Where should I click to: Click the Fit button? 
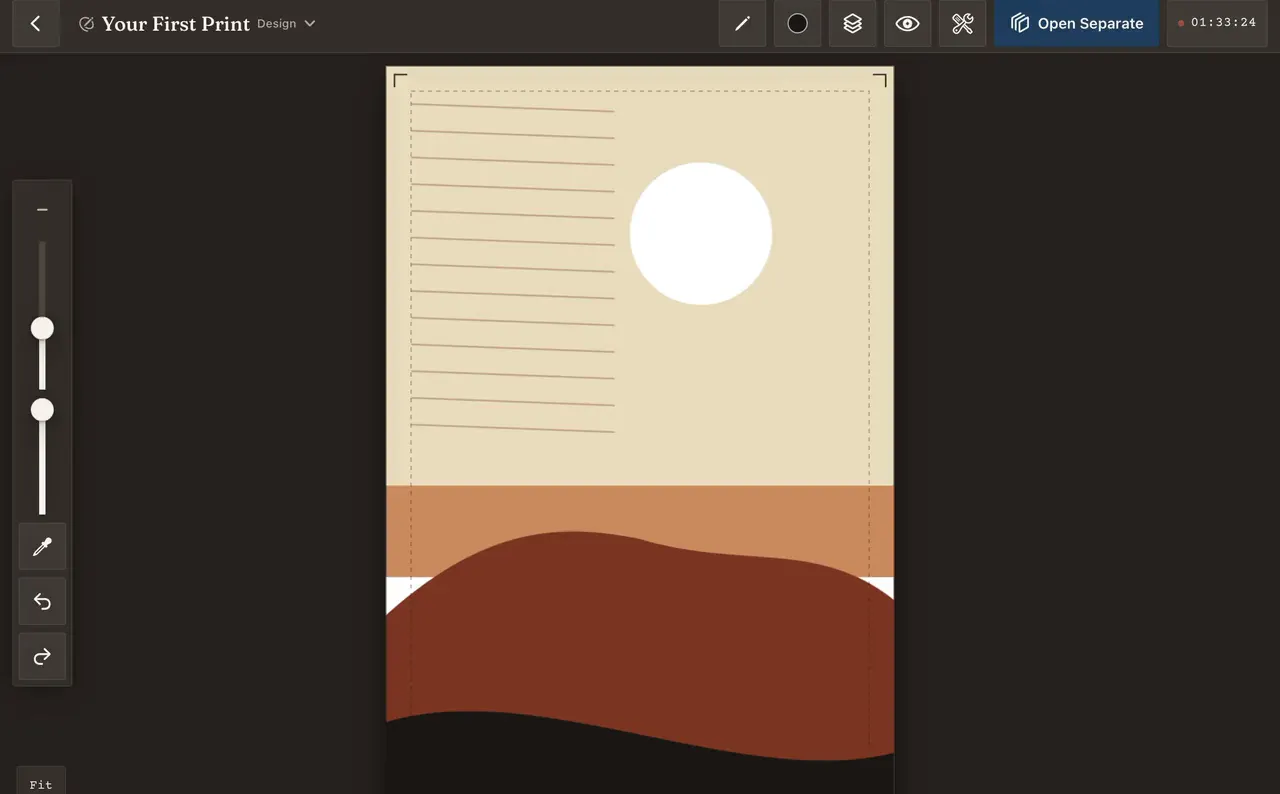[x=41, y=783]
